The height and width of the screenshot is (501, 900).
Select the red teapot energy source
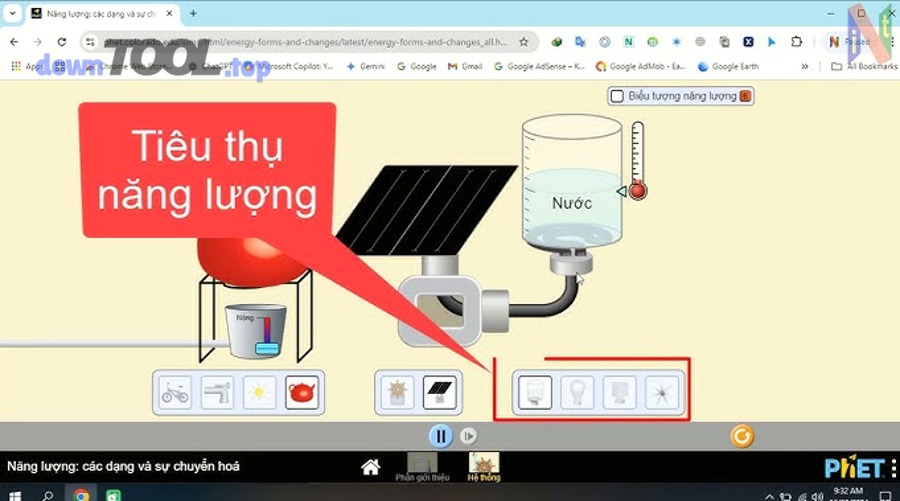coord(302,393)
